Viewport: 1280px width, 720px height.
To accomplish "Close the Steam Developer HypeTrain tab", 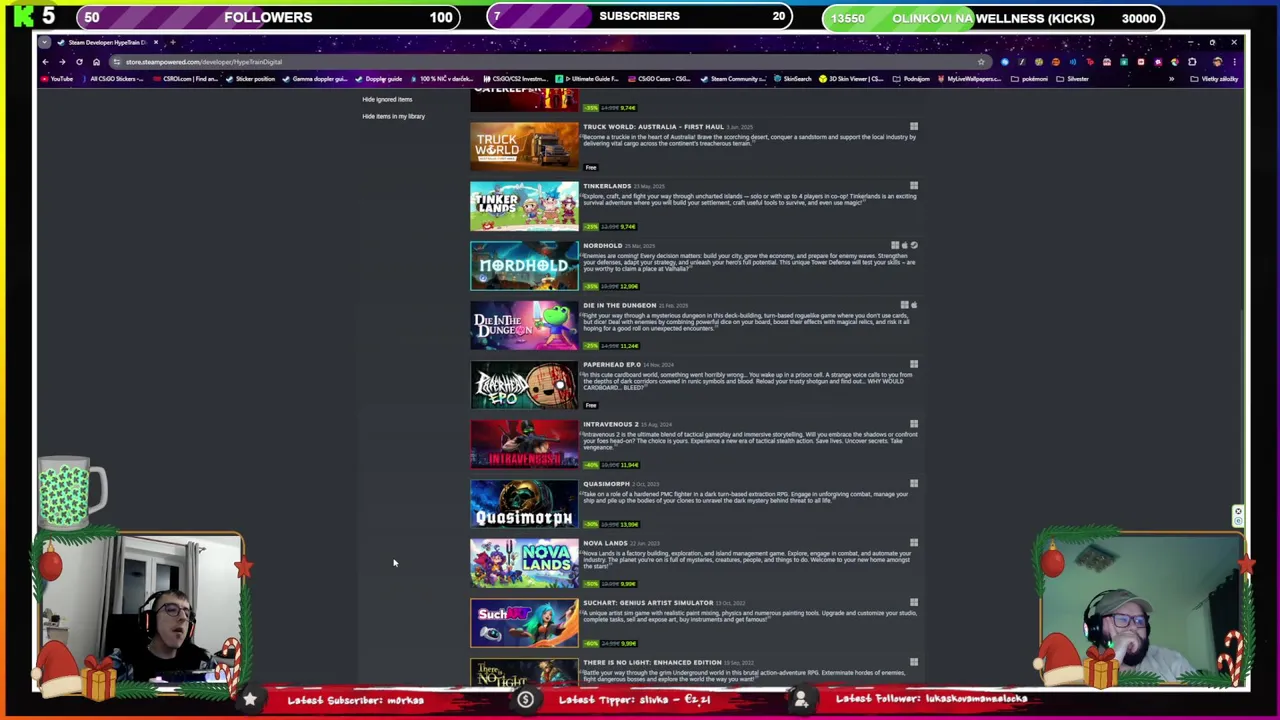I will (x=155, y=42).
